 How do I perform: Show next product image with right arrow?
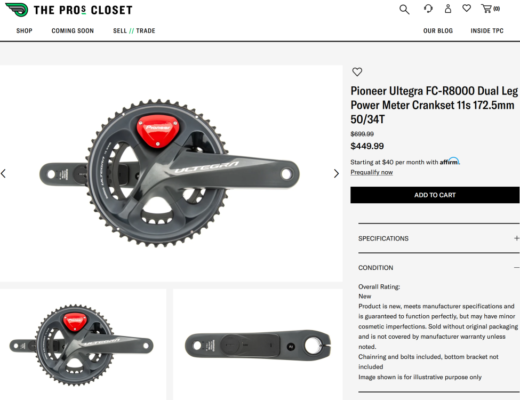(336, 173)
